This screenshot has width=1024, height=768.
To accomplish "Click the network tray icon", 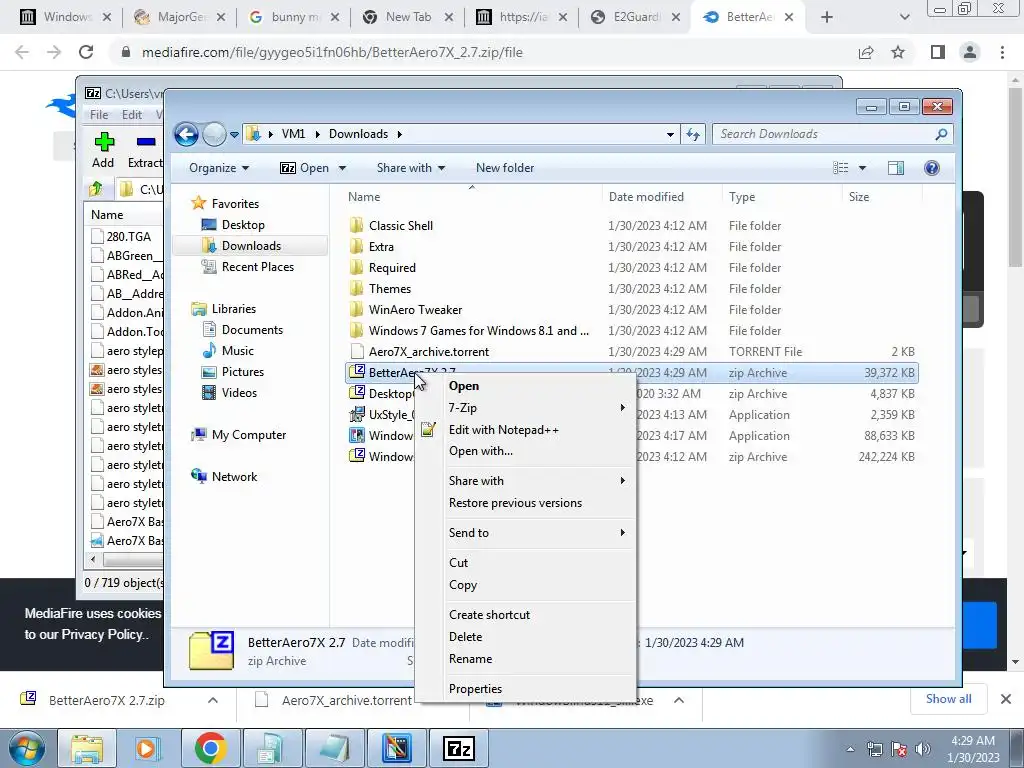I will point(874,749).
